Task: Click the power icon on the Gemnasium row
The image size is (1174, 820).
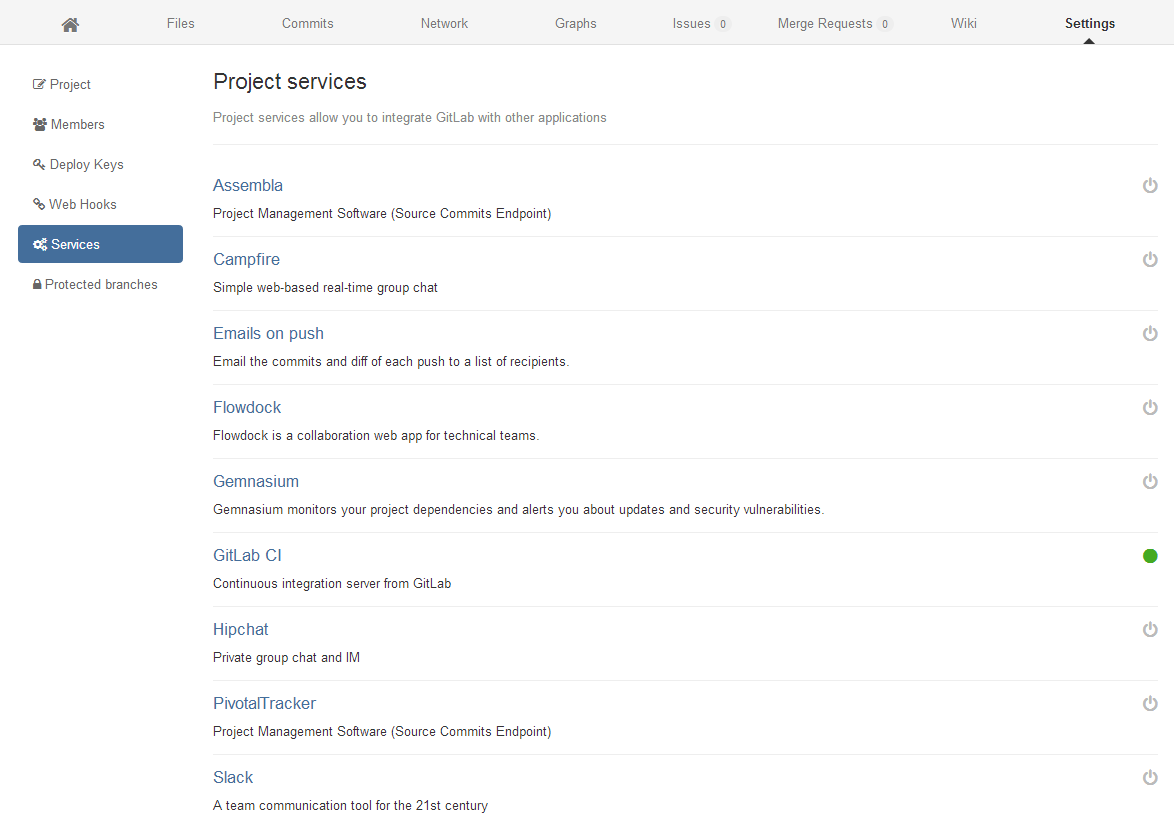Action: tap(1150, 482)
